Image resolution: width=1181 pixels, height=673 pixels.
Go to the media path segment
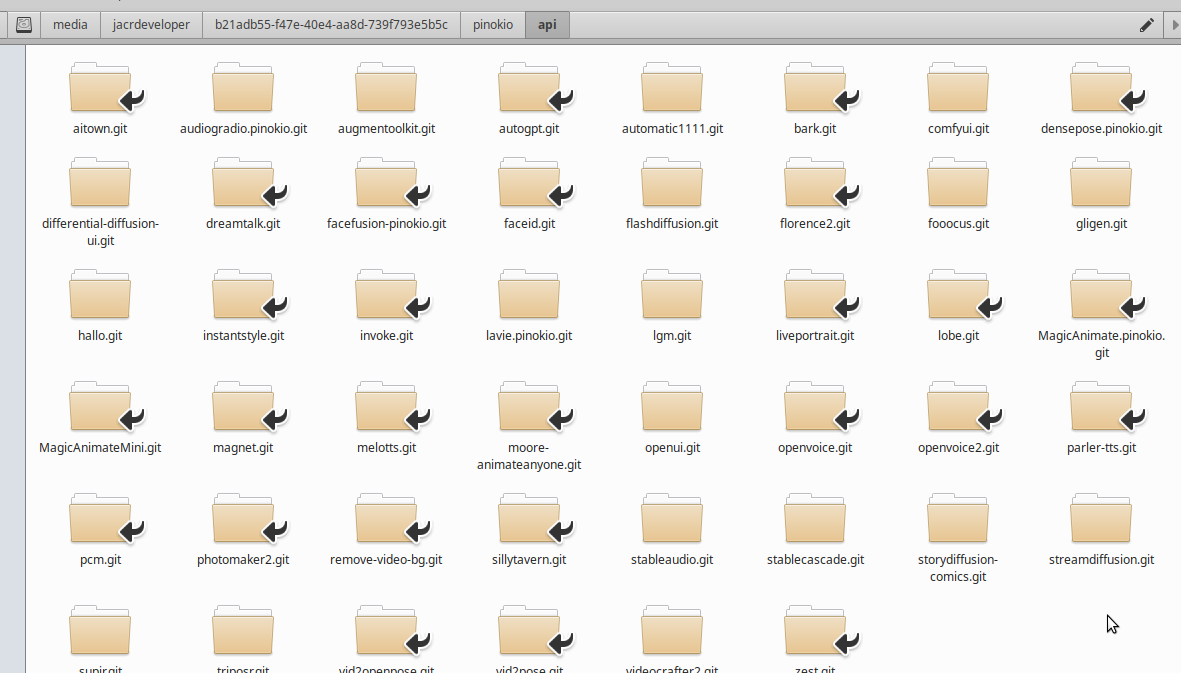70,25
